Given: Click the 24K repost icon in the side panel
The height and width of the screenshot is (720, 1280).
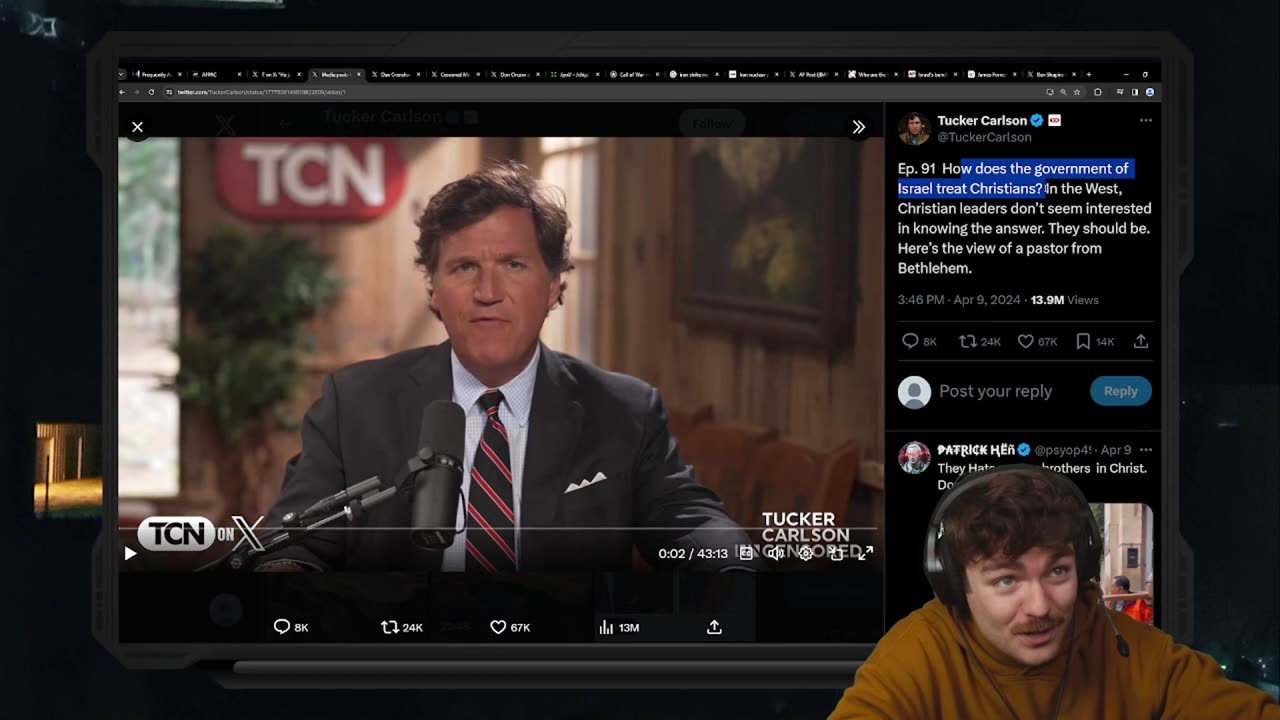Looking at the screenshot, I should pyautogui.click(x=980, y=341).
